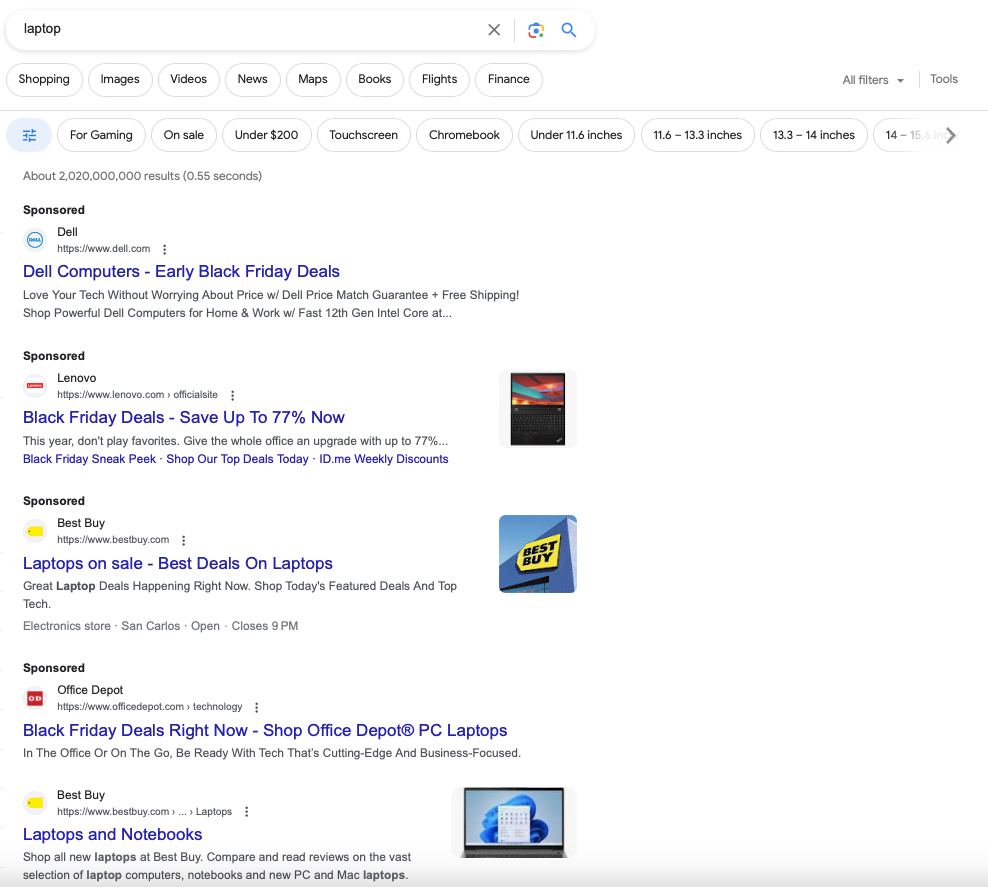Open Google Lens image search icon
Screen dimensions: 988x887
[536, 30]
